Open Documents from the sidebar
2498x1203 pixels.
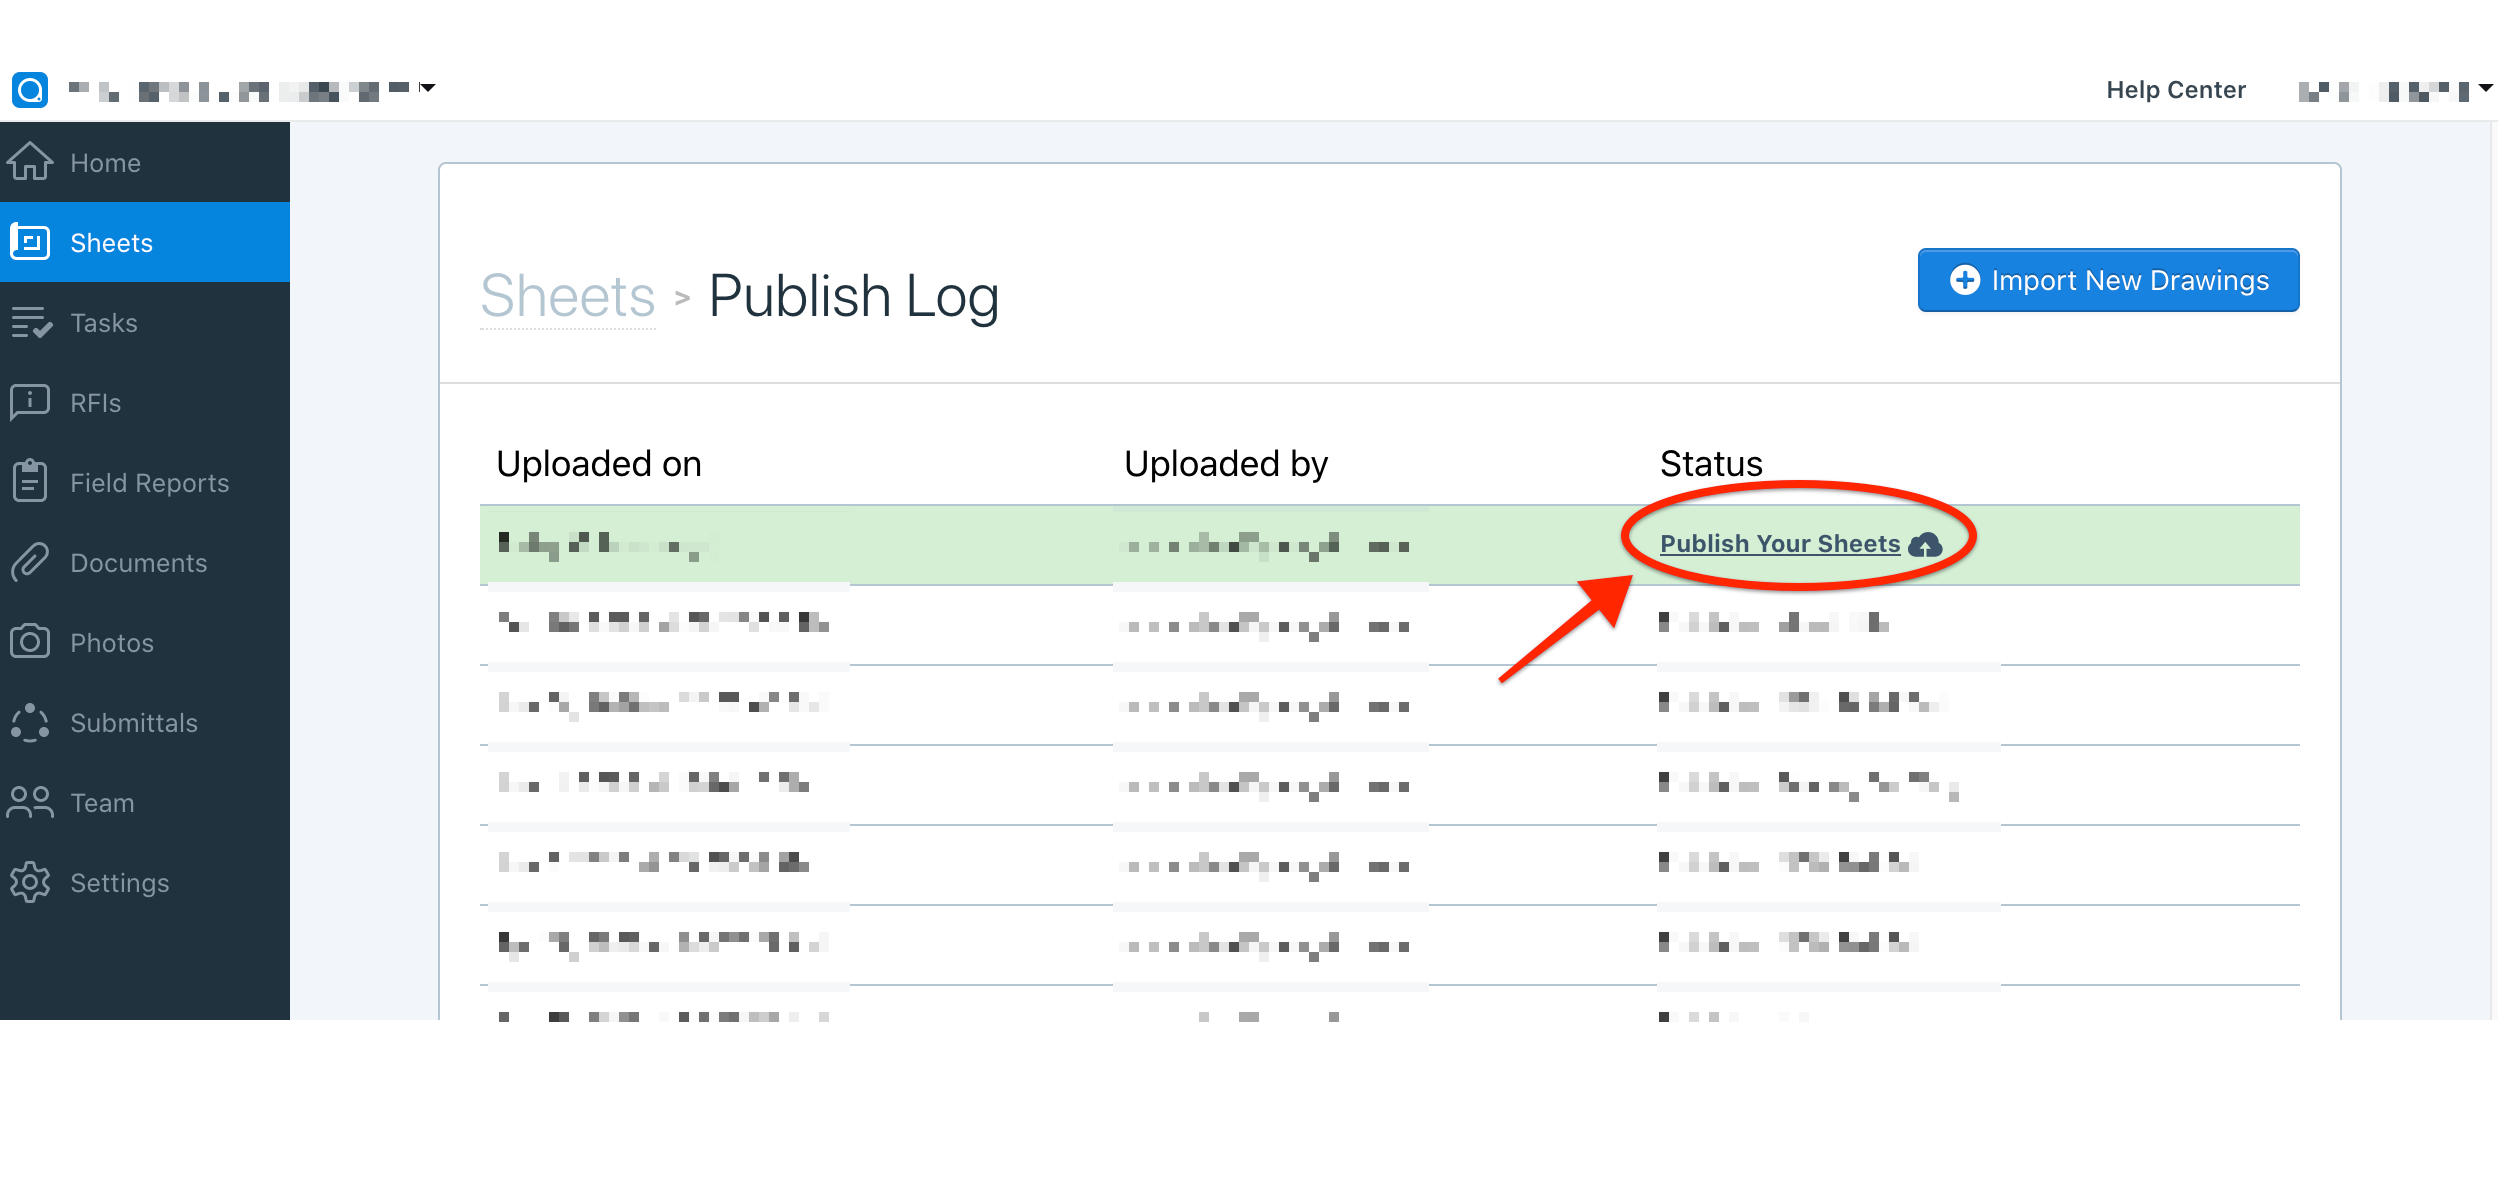point(145,562)
